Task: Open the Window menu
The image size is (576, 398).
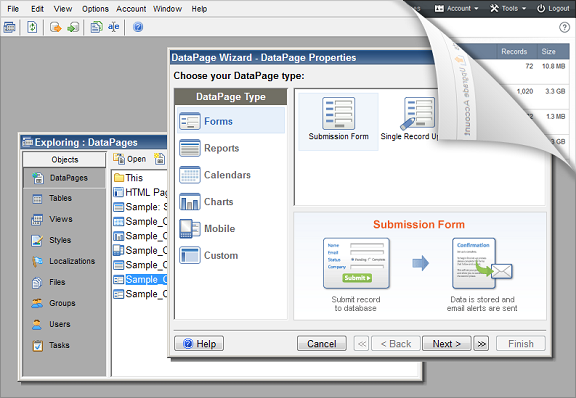Action: click(x=168, y=9)
